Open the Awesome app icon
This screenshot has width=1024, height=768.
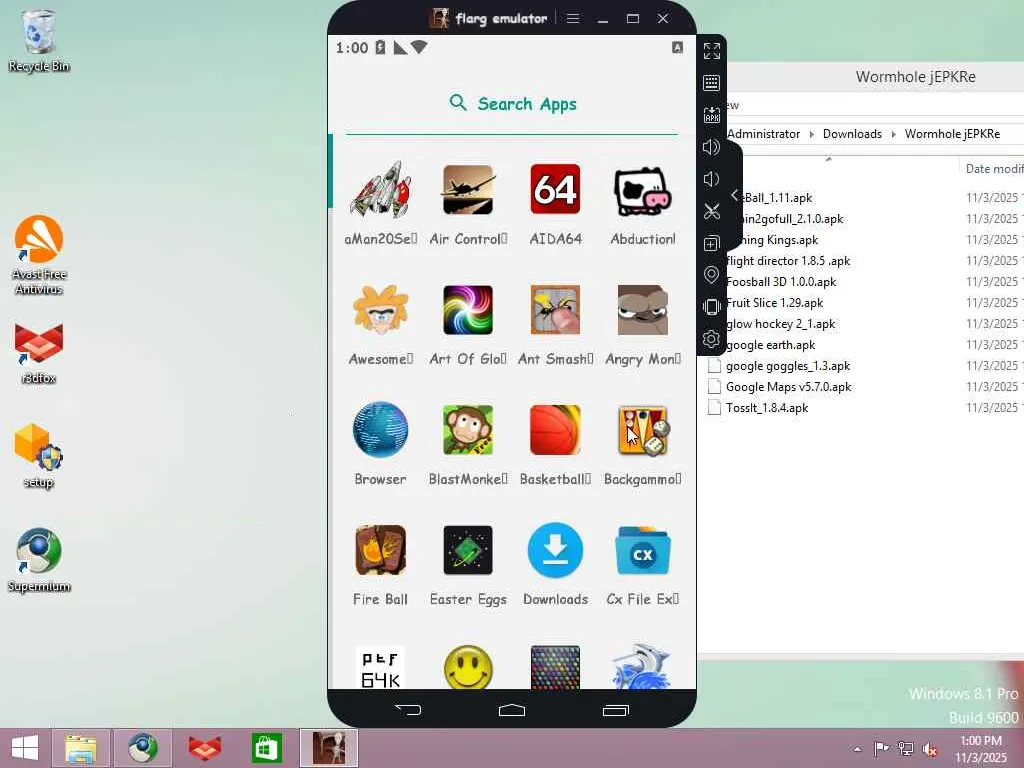381,310
